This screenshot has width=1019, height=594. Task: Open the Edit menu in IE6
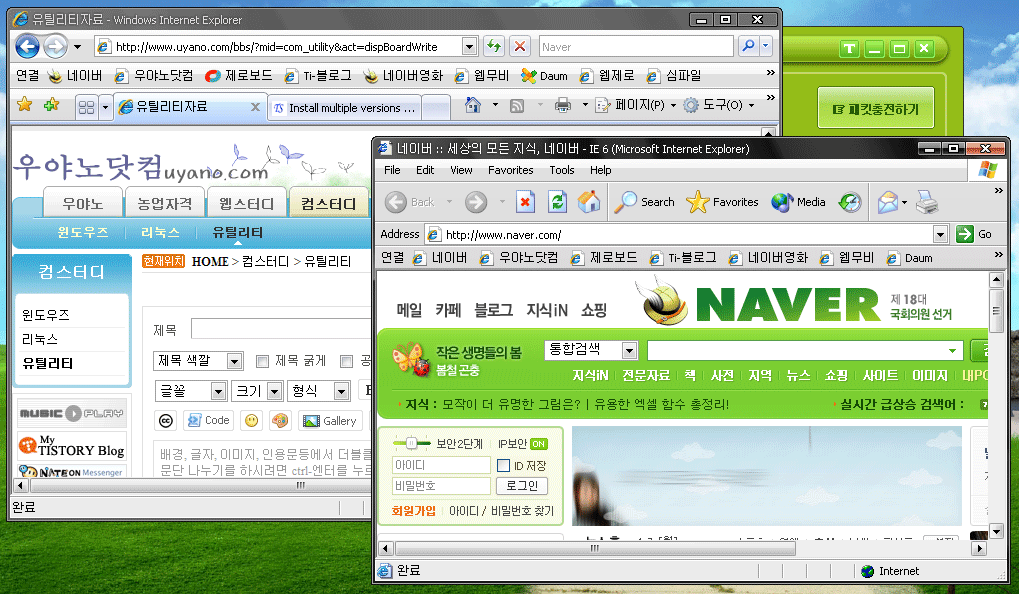coord(425,170)
